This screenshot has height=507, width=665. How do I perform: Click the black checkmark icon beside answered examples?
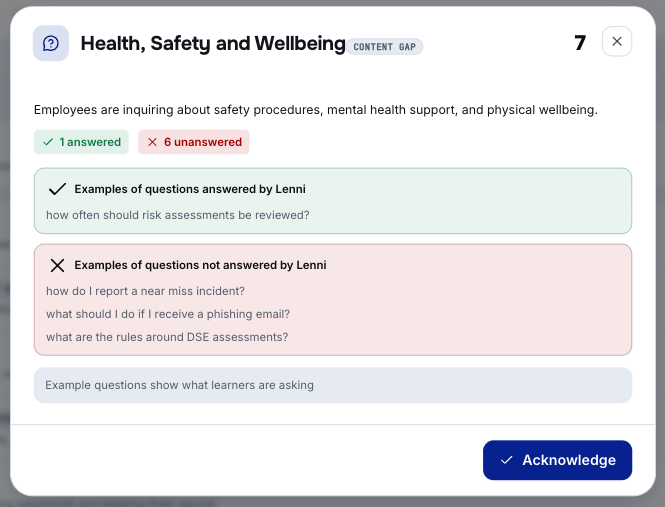[57, 189]
